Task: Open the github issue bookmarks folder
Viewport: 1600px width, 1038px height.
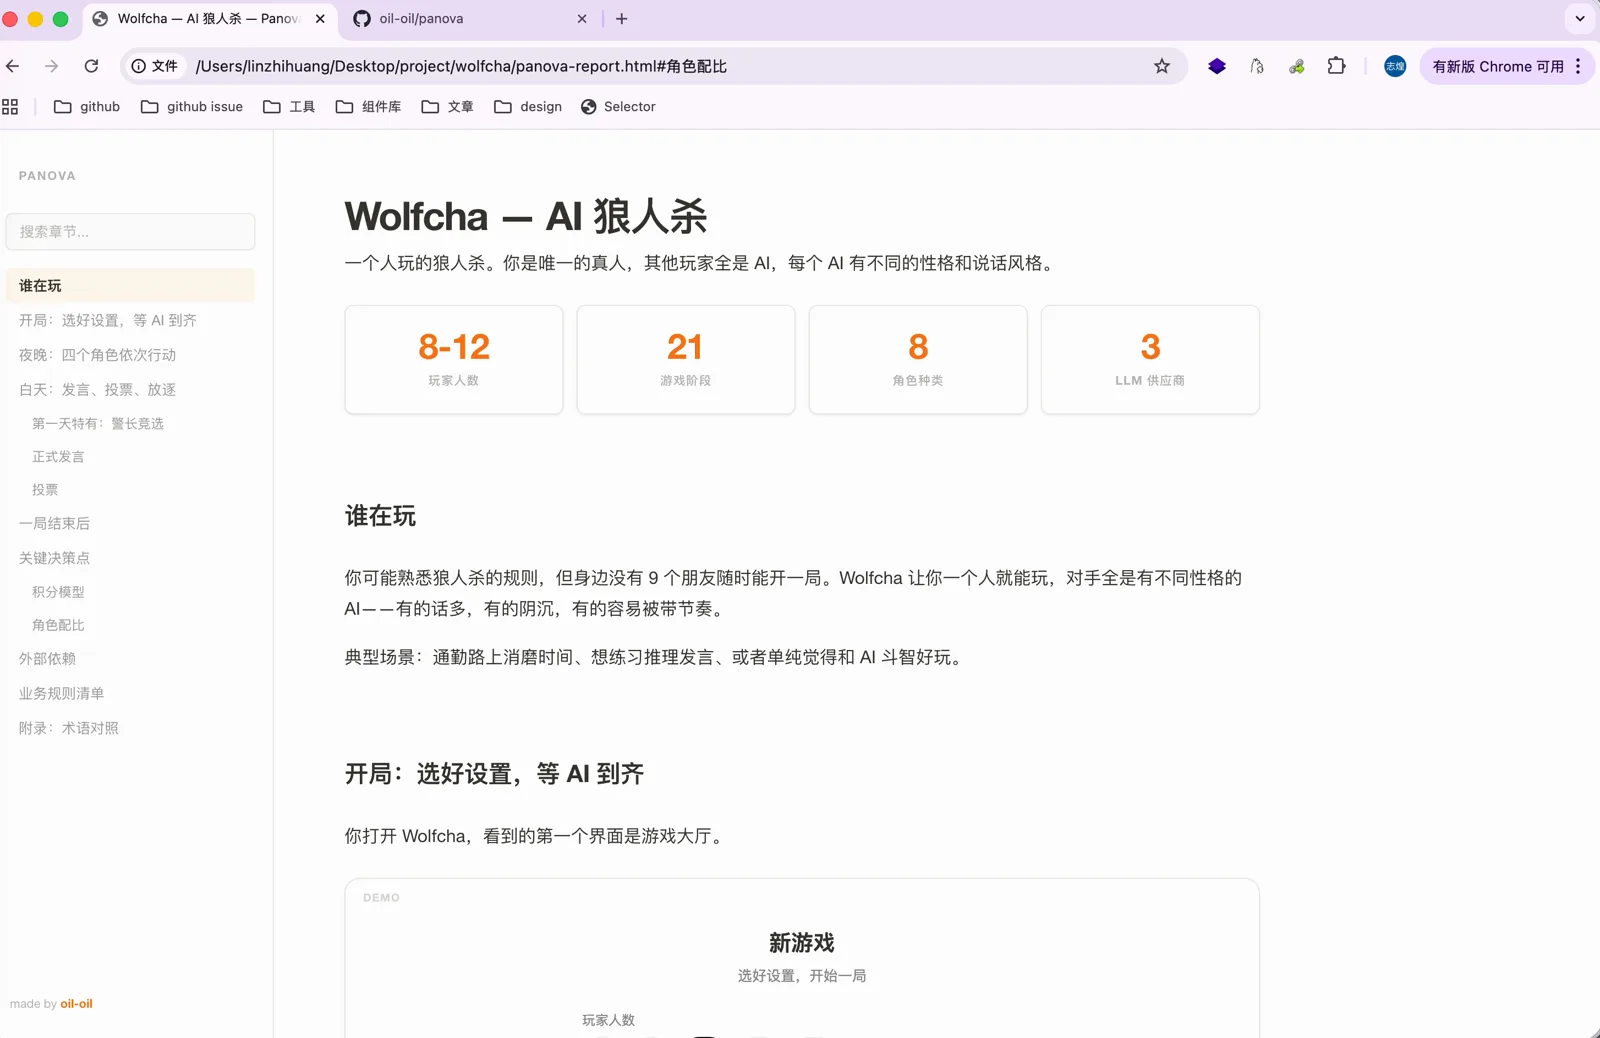Action: [192, 107]
